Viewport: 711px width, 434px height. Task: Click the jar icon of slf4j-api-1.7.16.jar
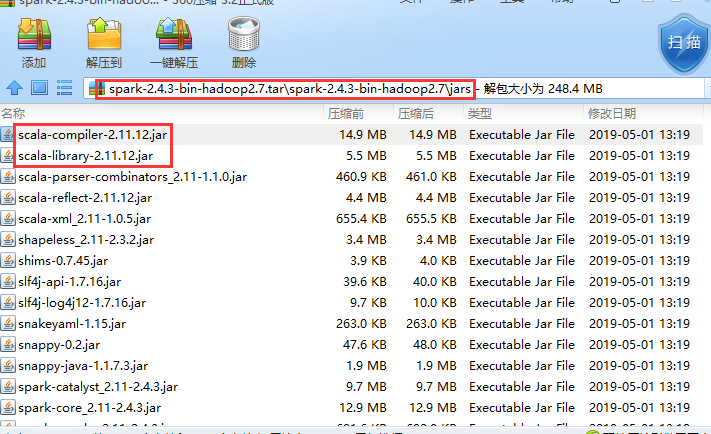click(8, 282)
